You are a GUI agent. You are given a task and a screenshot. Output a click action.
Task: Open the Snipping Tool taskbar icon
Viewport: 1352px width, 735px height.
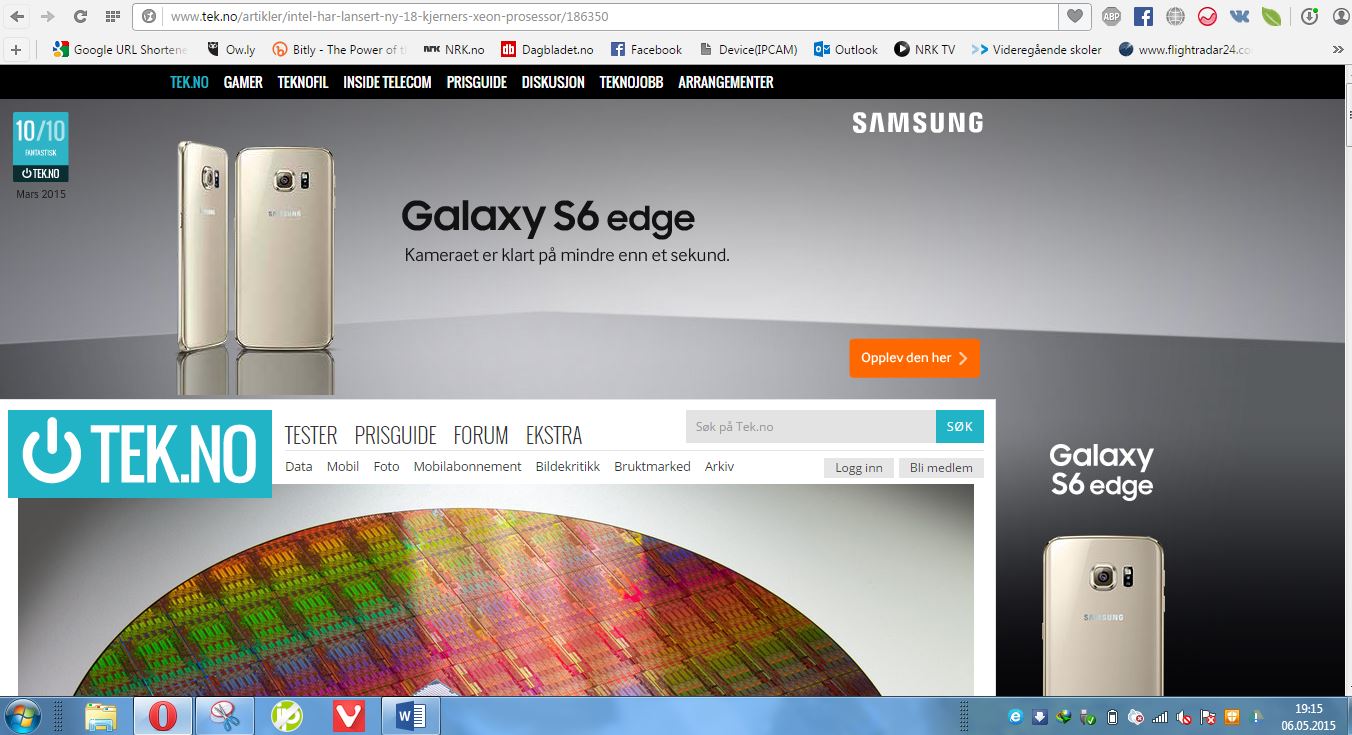point(224,716)
